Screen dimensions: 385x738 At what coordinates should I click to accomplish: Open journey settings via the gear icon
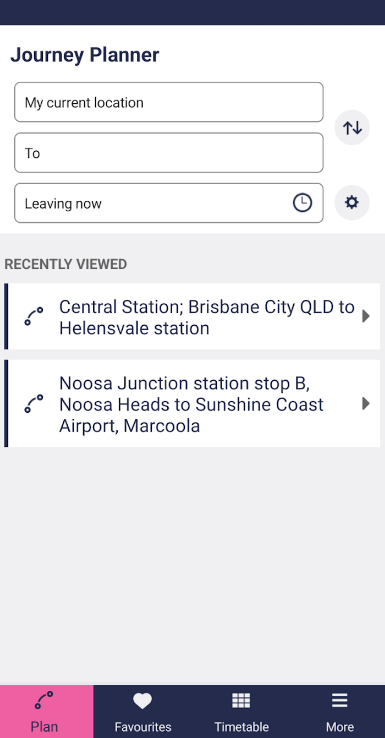[352, 203]
